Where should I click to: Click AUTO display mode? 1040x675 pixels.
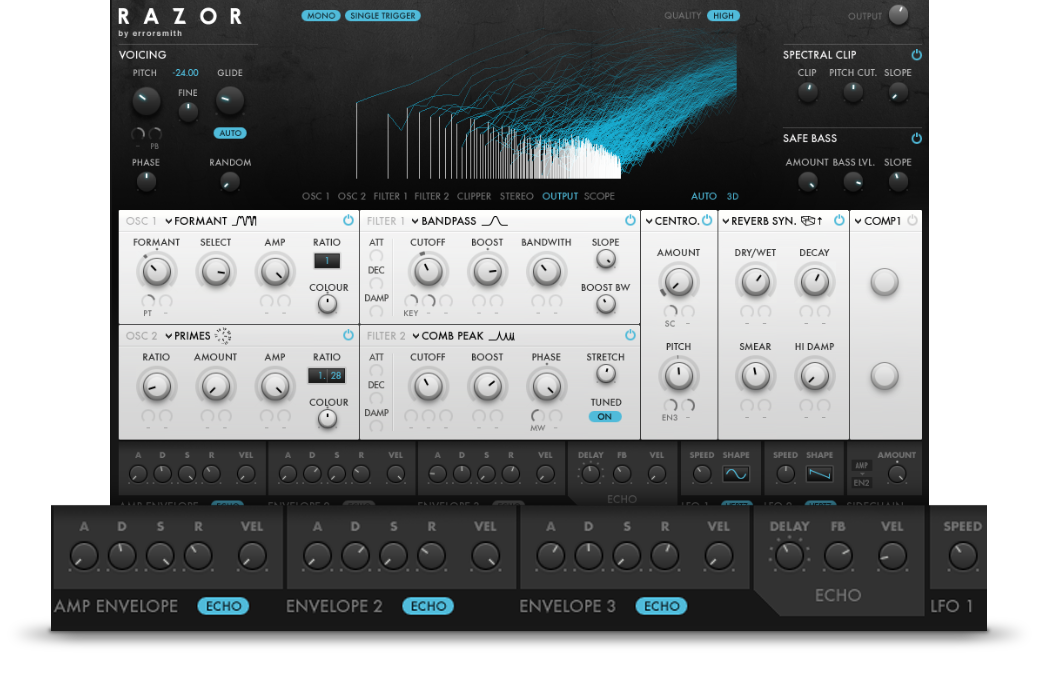[x=704, y=196]
